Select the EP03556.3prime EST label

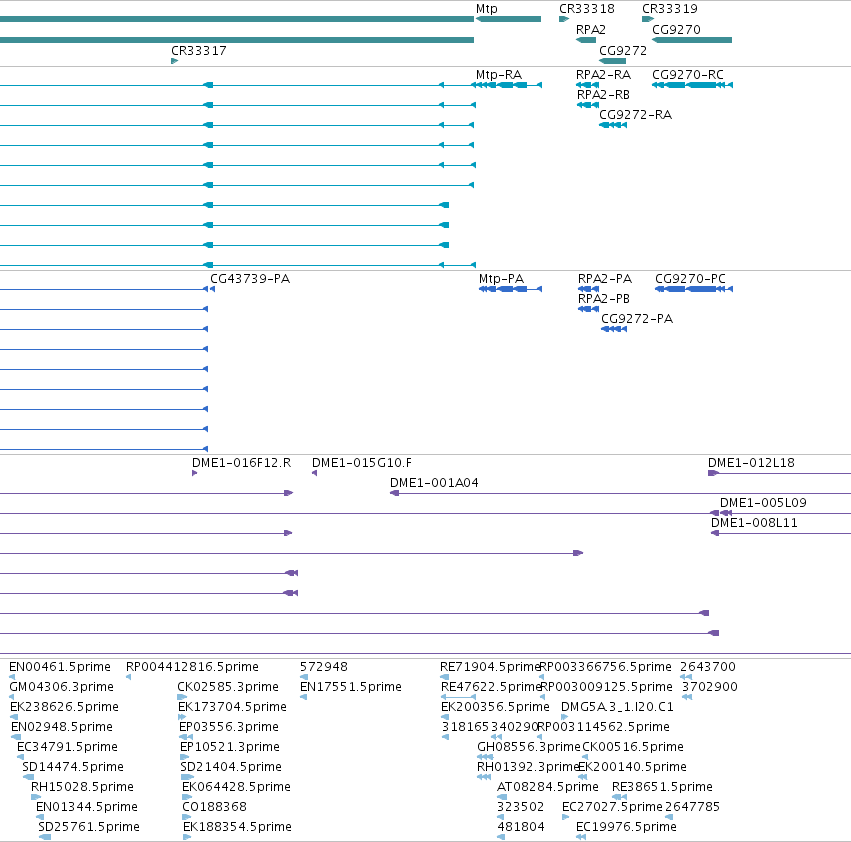[x=229, y=727]
